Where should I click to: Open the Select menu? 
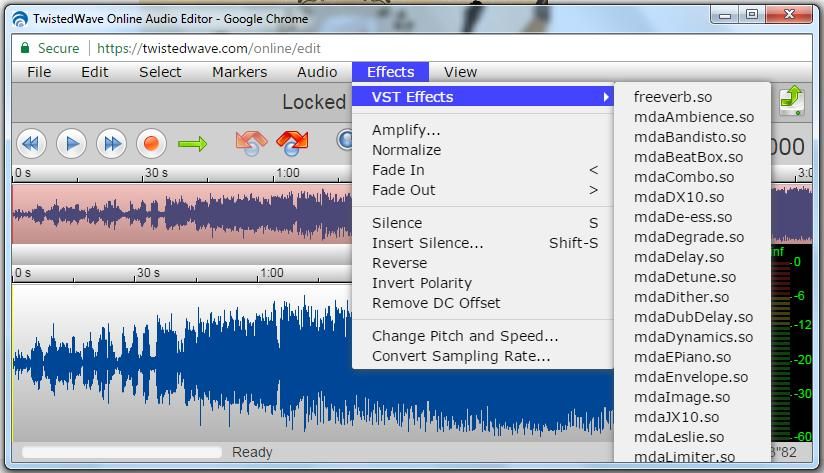pyautogui.click(x=160, y=72)
